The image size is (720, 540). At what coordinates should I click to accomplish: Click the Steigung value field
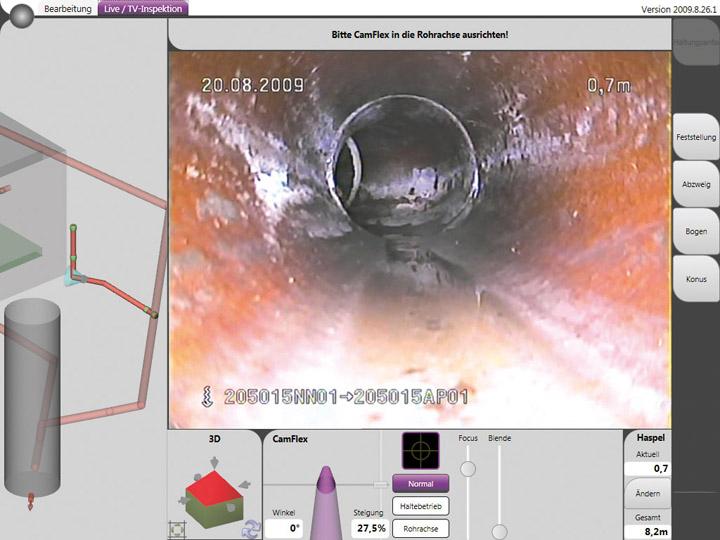point(368,528)
